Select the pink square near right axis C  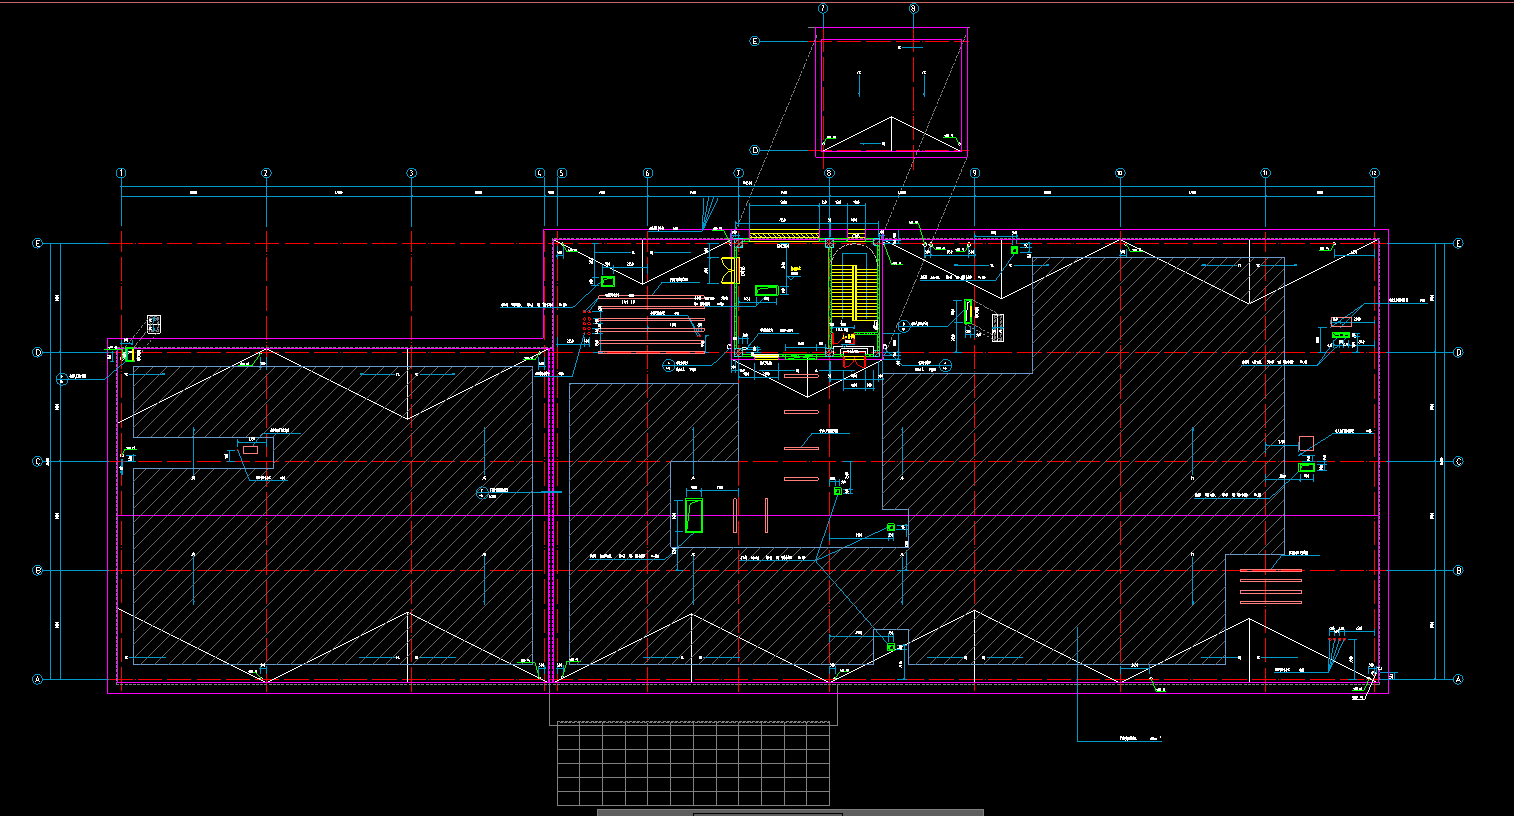(x=1305, y=443)
